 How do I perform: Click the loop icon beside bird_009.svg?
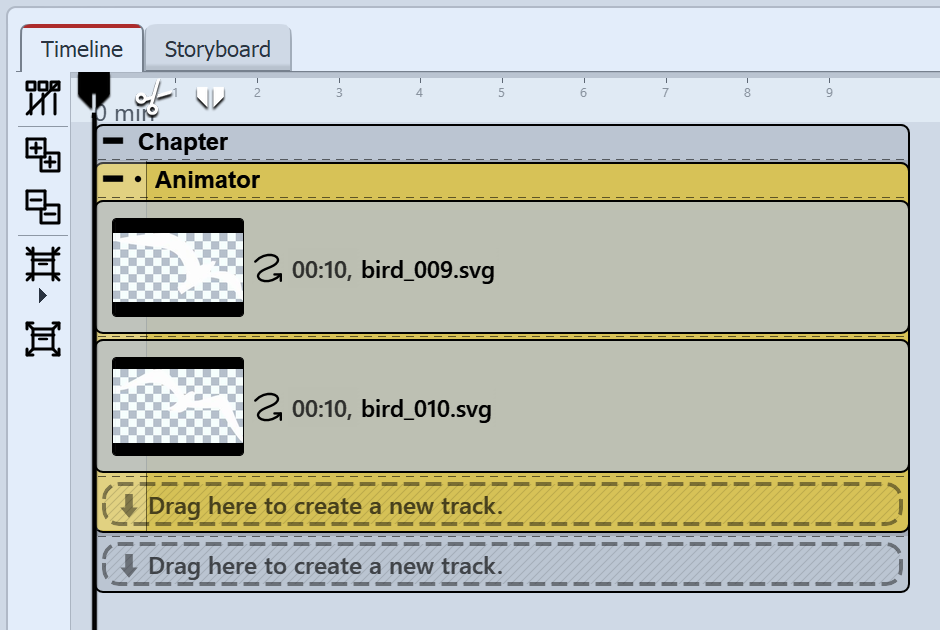271,269
